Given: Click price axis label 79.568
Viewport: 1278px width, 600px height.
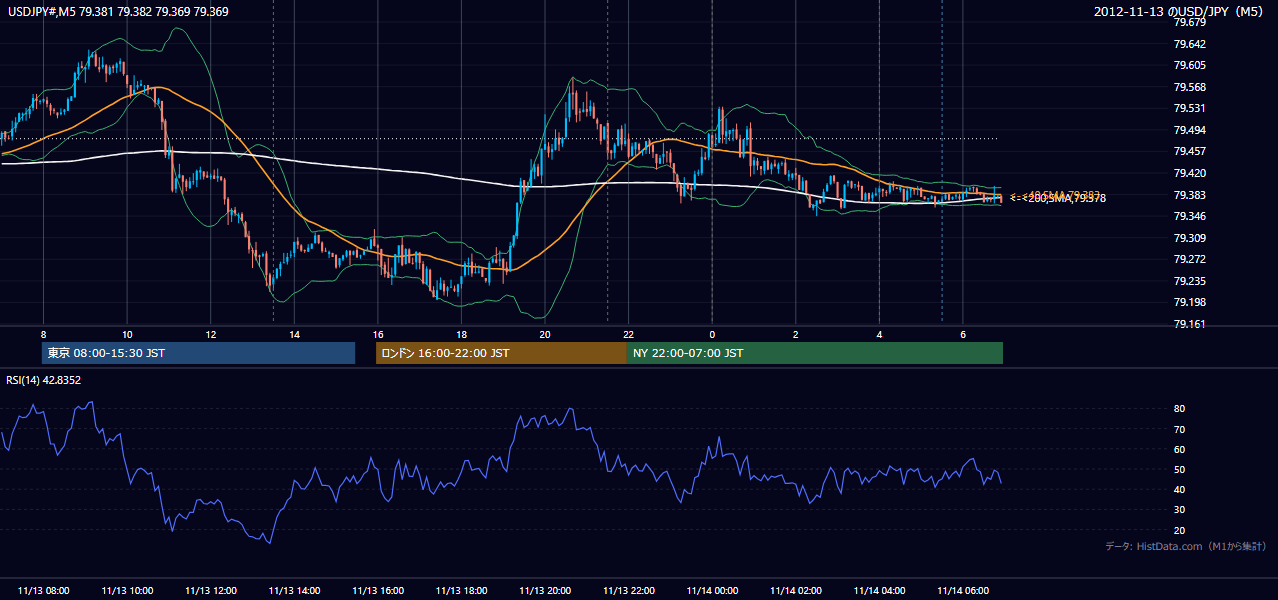Looking at the screenshot, I should pos(1189,87).
